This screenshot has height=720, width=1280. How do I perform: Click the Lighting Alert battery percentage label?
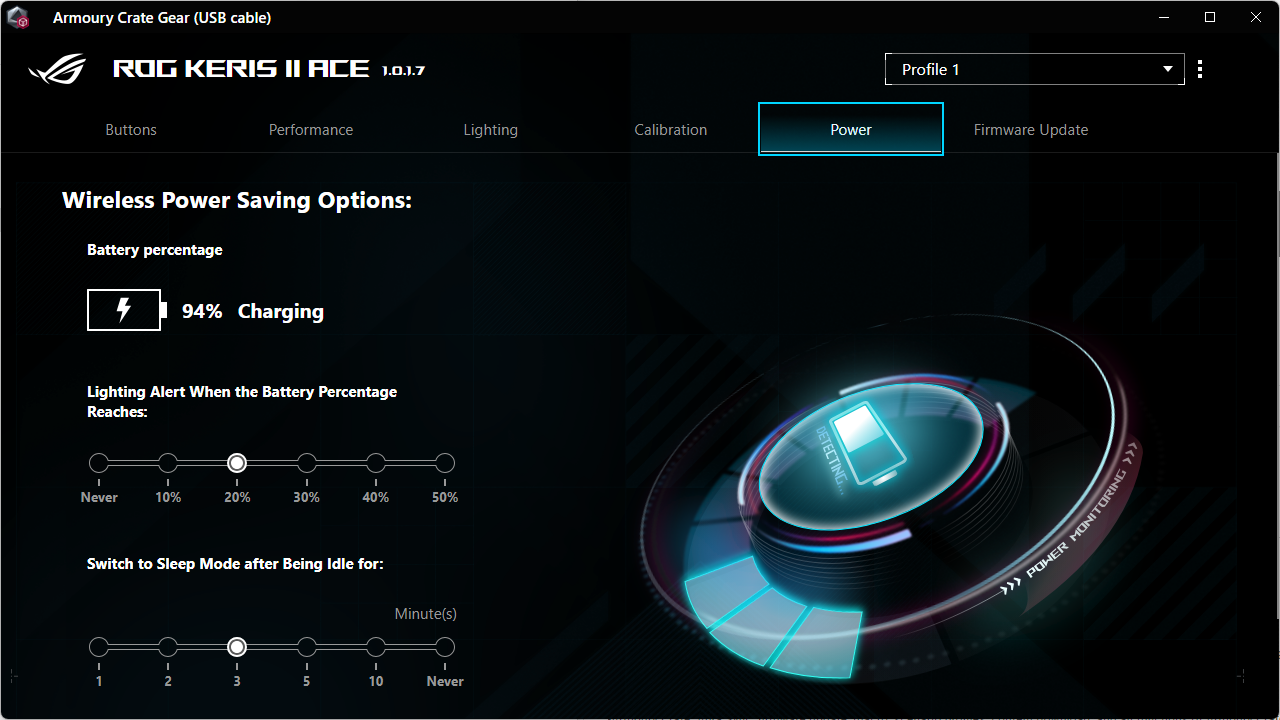pyautogui.click(x=242, y=401)
